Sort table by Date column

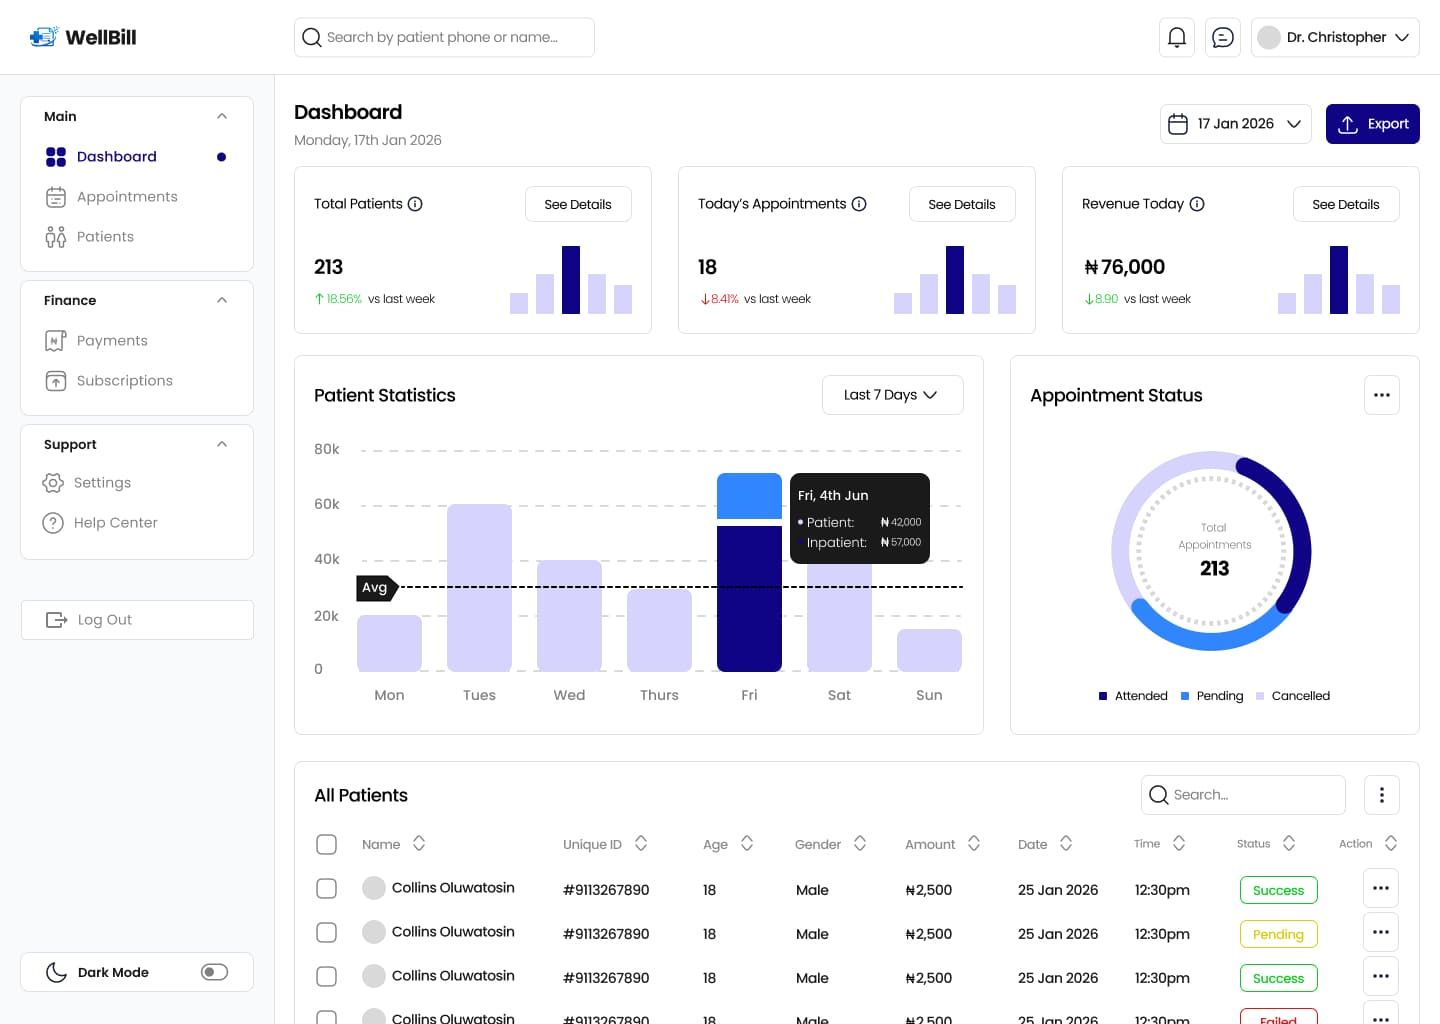point(1066,843)
